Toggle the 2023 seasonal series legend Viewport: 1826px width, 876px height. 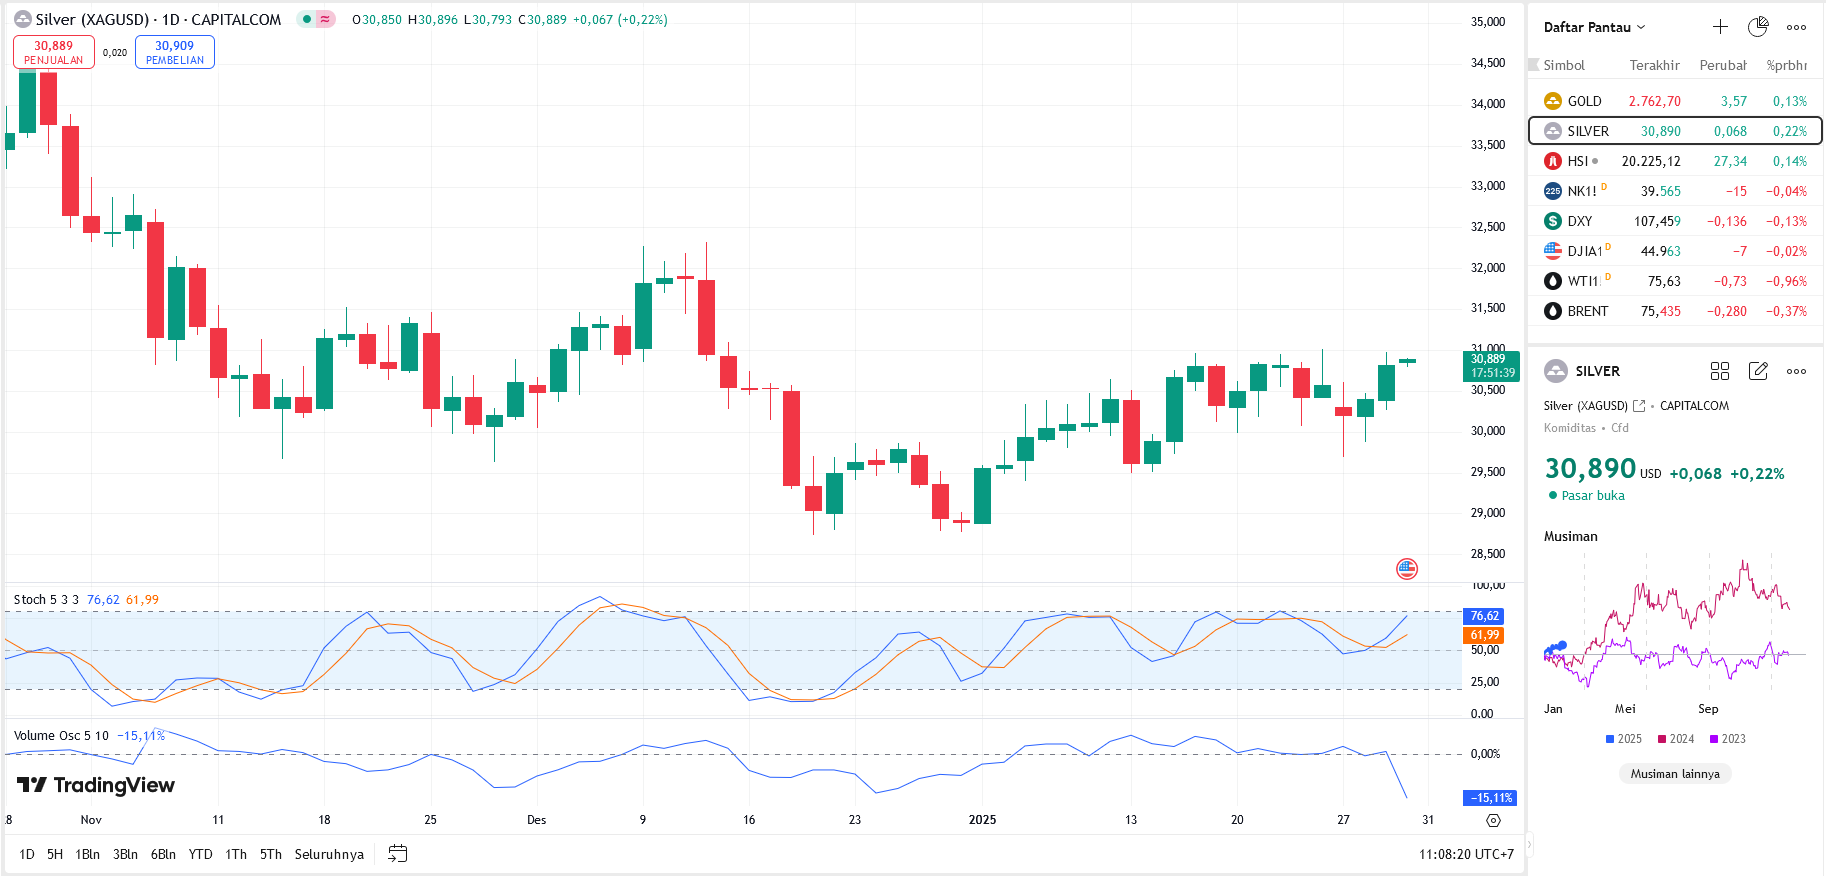pos(1727,739)
